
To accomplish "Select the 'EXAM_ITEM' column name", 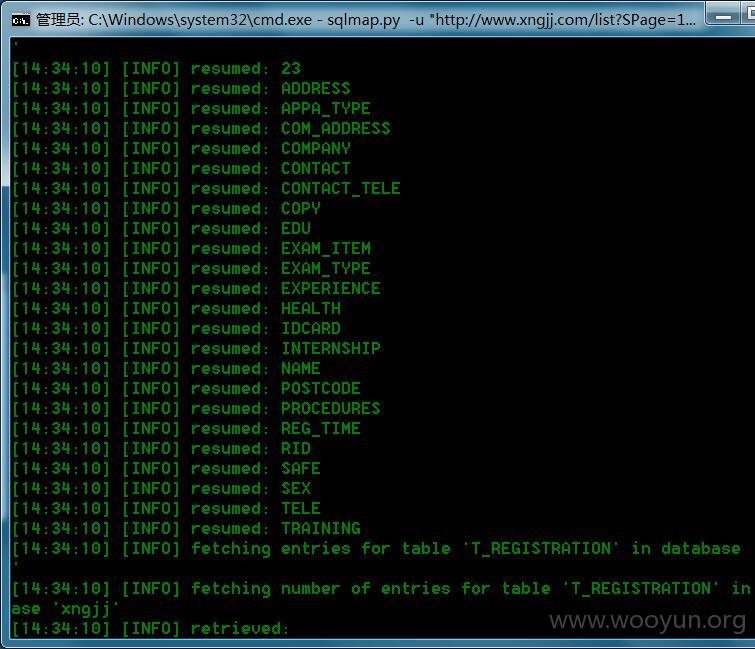I will coord(326,248).
